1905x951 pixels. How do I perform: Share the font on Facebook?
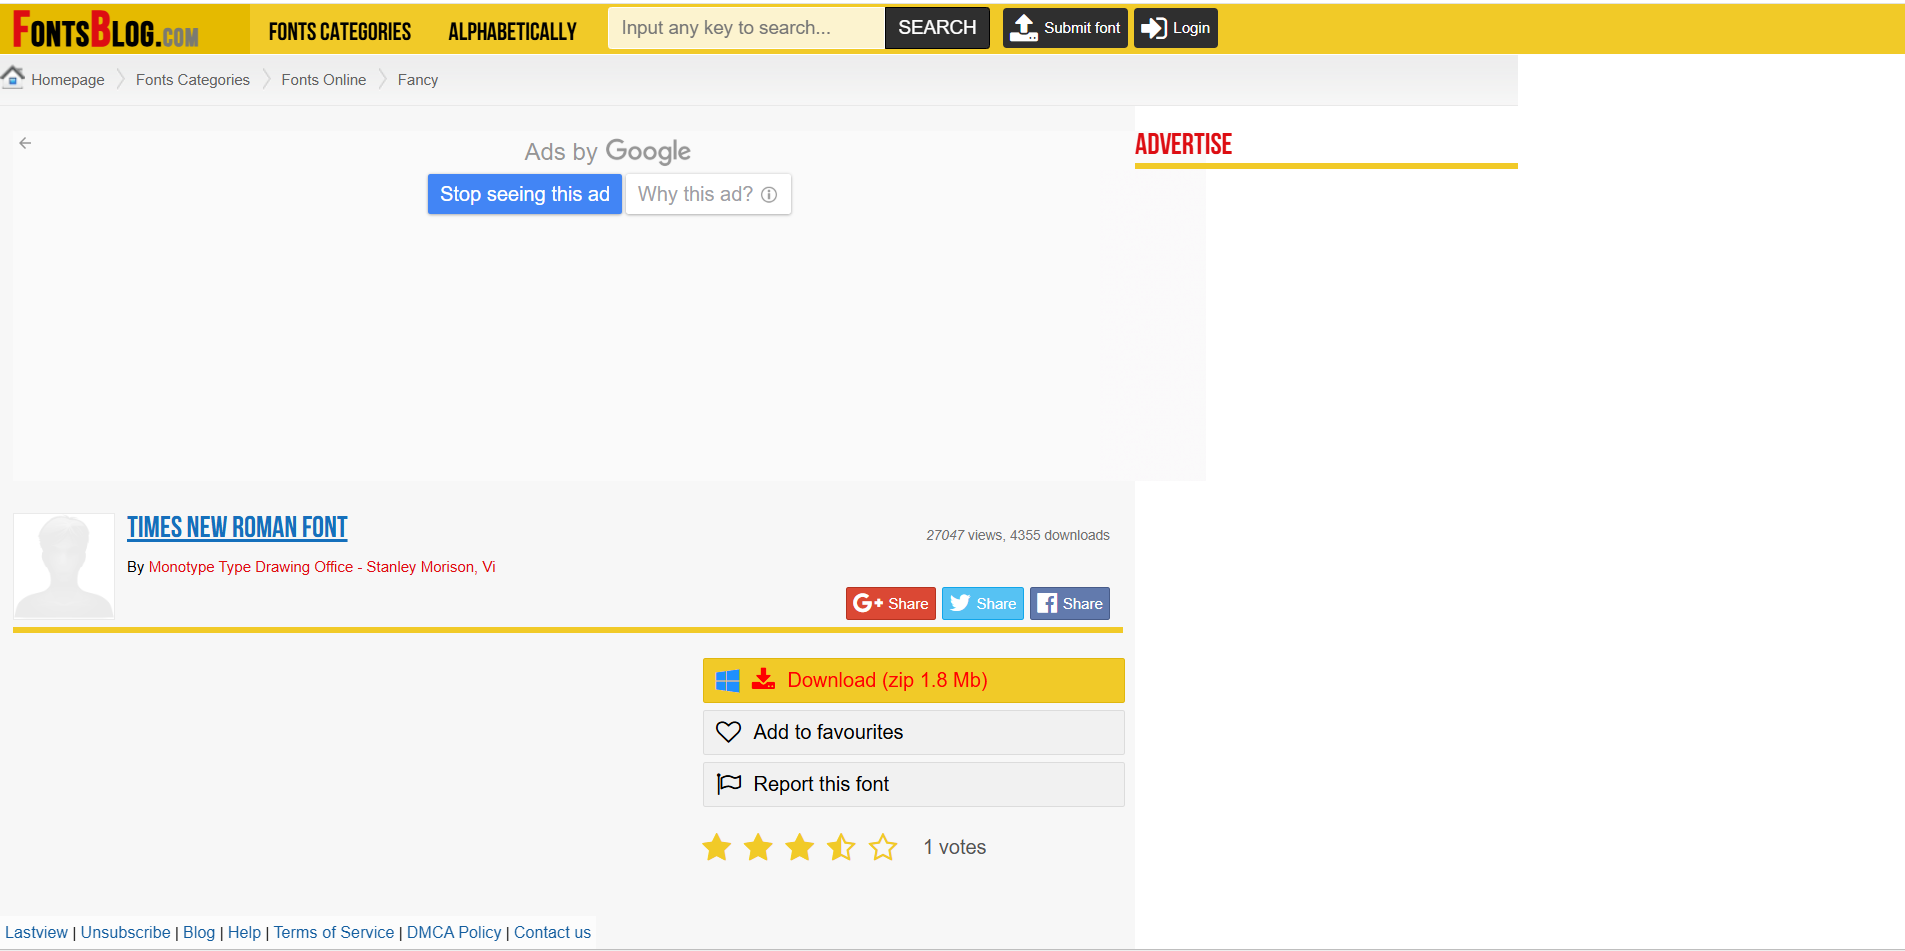coord(1068,603)
